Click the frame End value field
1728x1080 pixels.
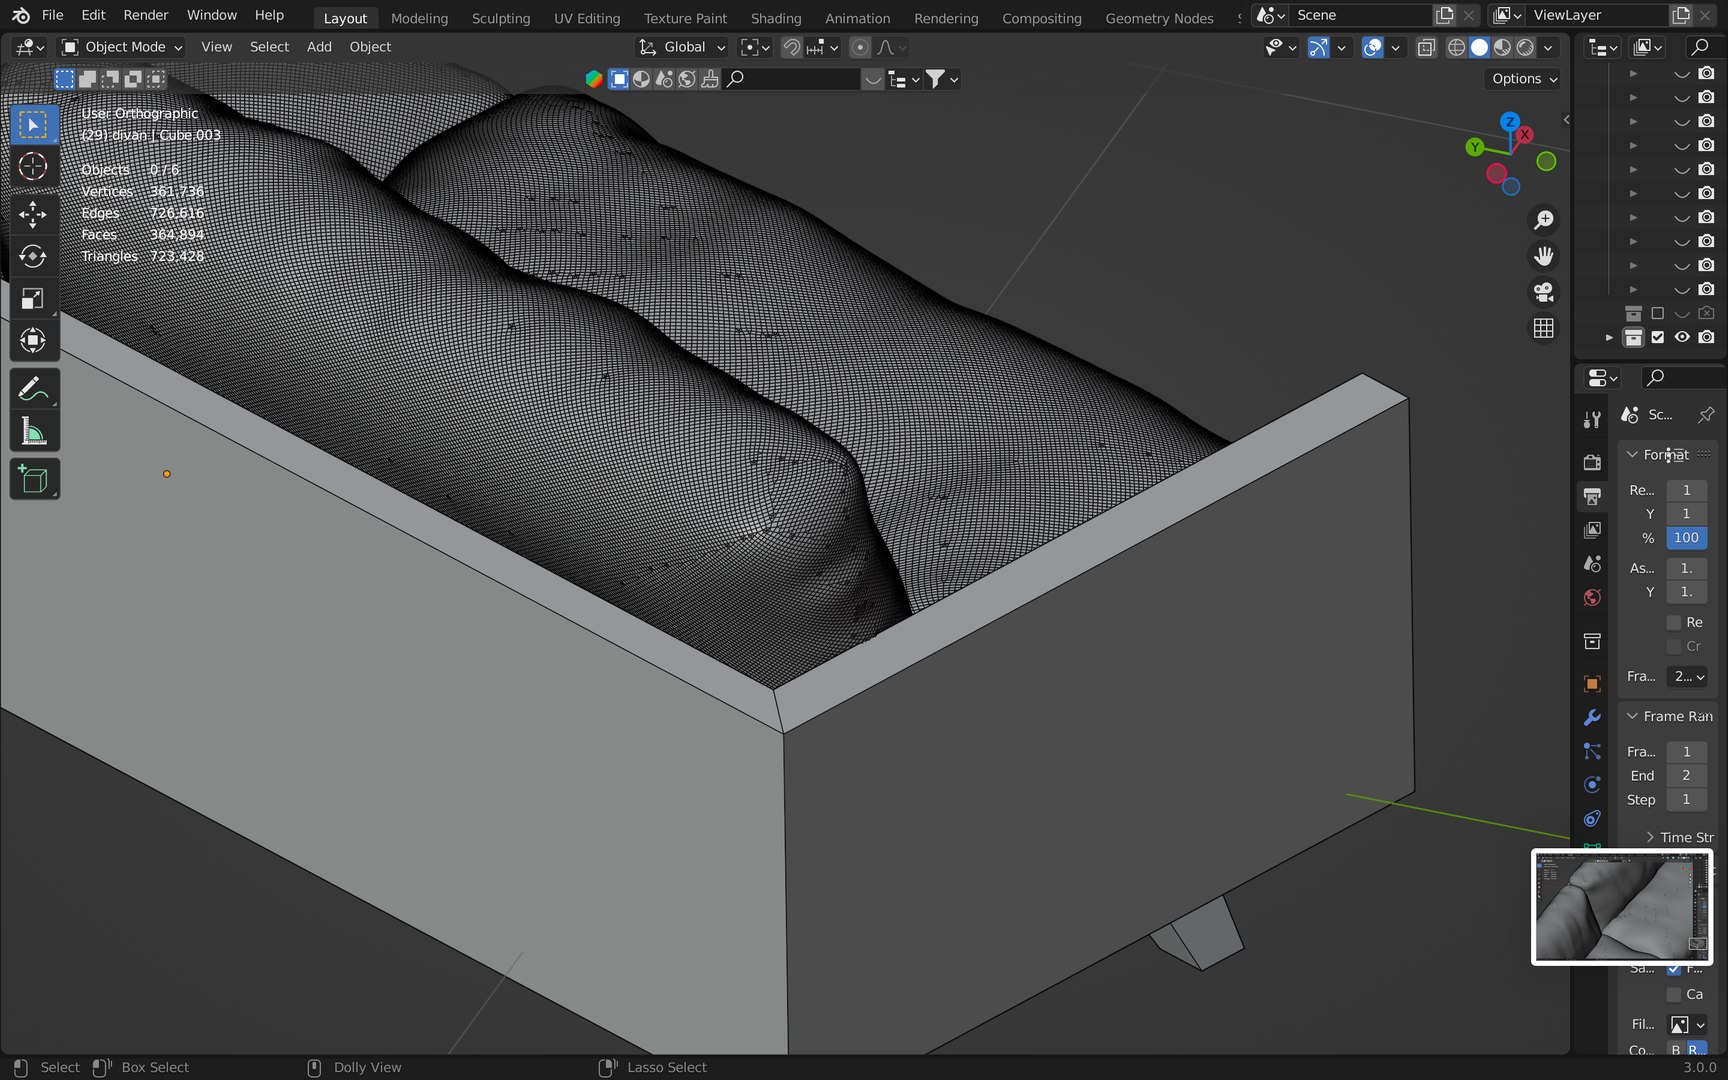1686,775
